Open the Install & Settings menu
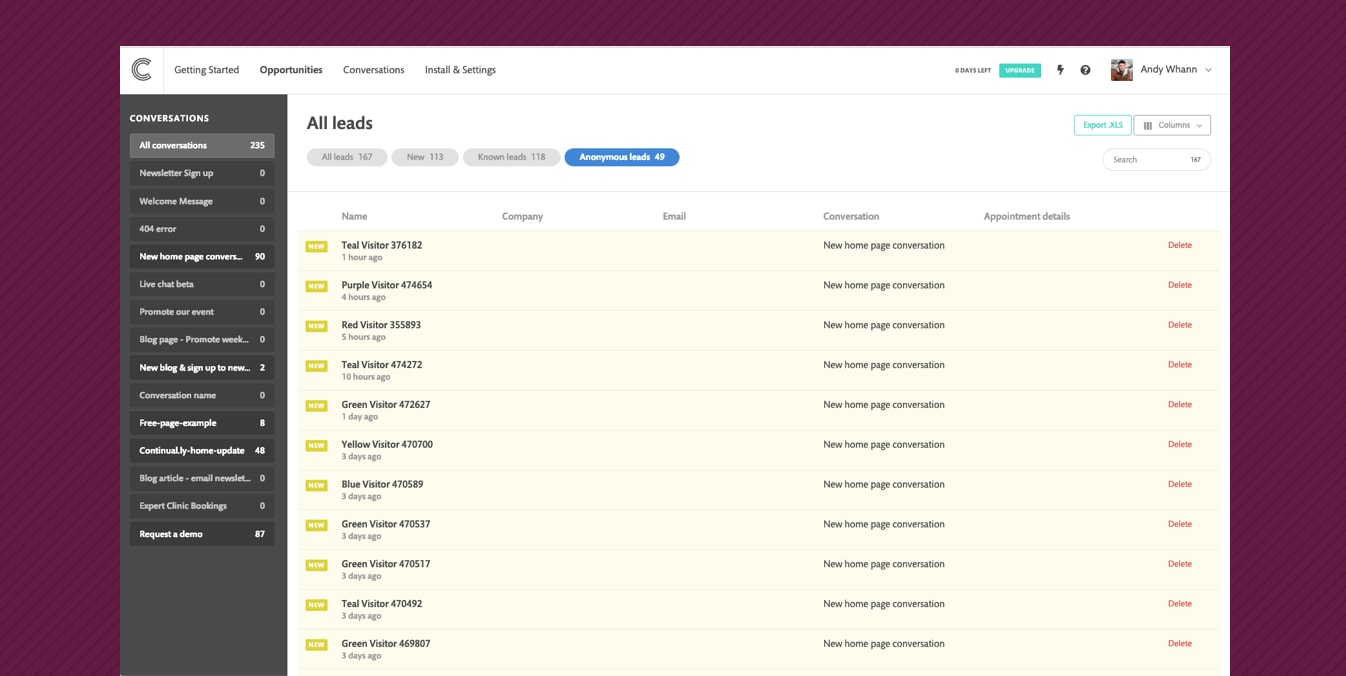The image size is (1346, 676). (460, 70)
